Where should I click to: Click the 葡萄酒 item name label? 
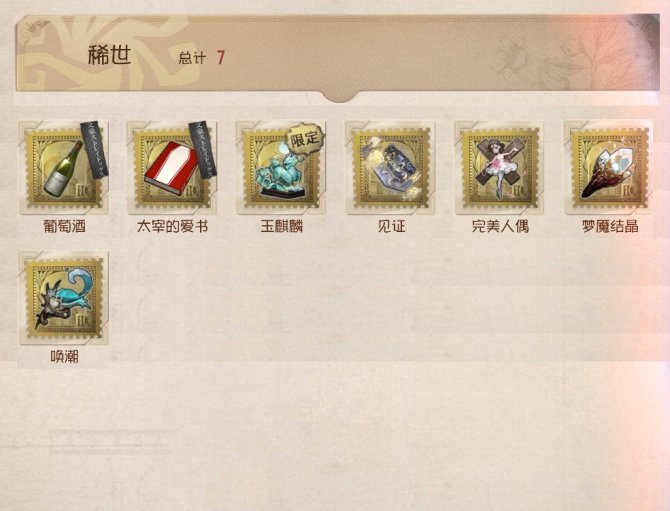(65, 226)
